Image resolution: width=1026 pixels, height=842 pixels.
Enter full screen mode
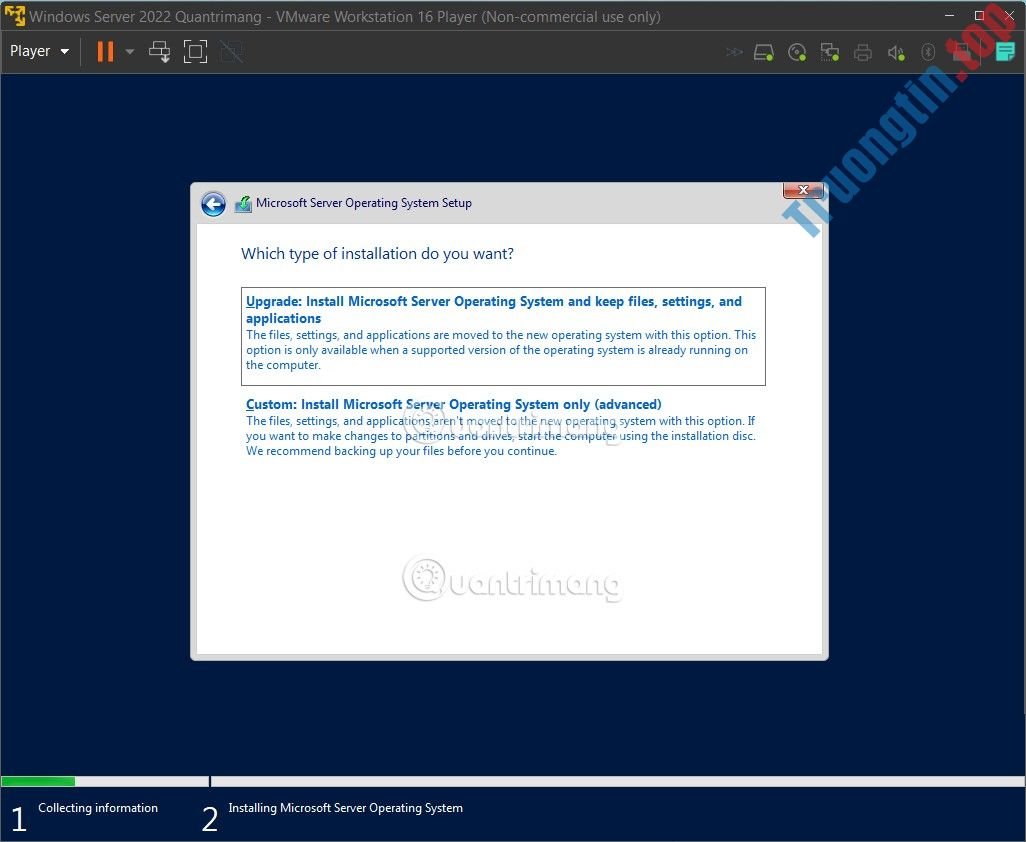pyautogui.click(x=195, y=51)
